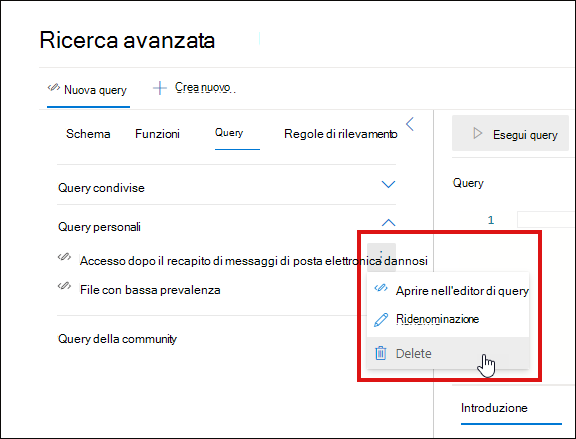Click the plus icon for Crea nuovo

pos(160,88)
